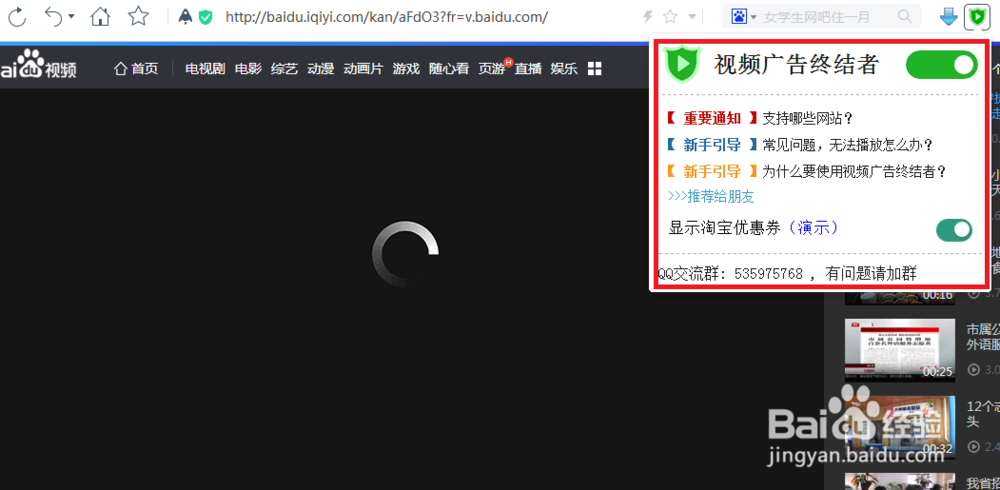Click the undo back arrow icon

54,17
